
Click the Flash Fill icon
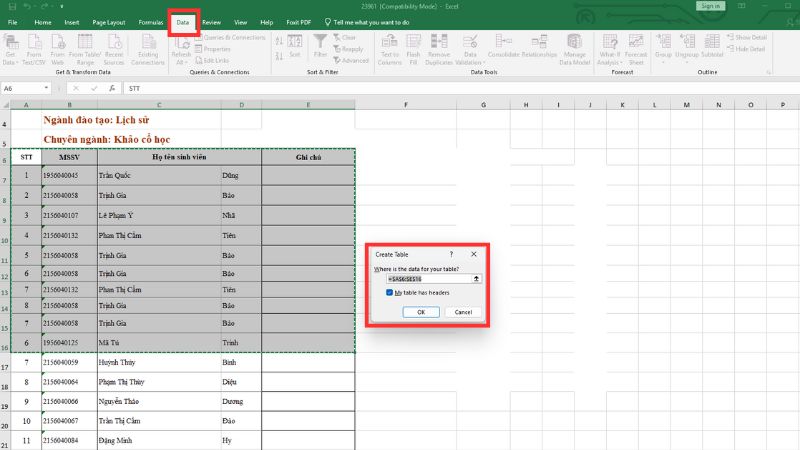coord(412,46)
